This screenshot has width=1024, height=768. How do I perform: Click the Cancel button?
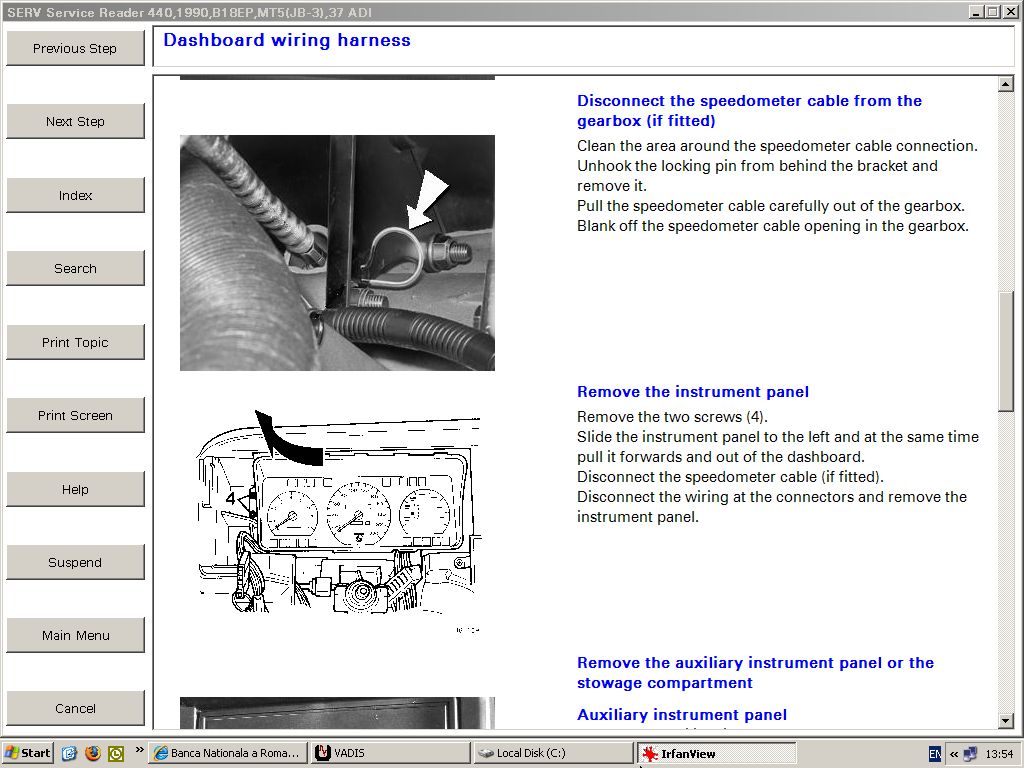pyautogui.click(x=75, y=709)
